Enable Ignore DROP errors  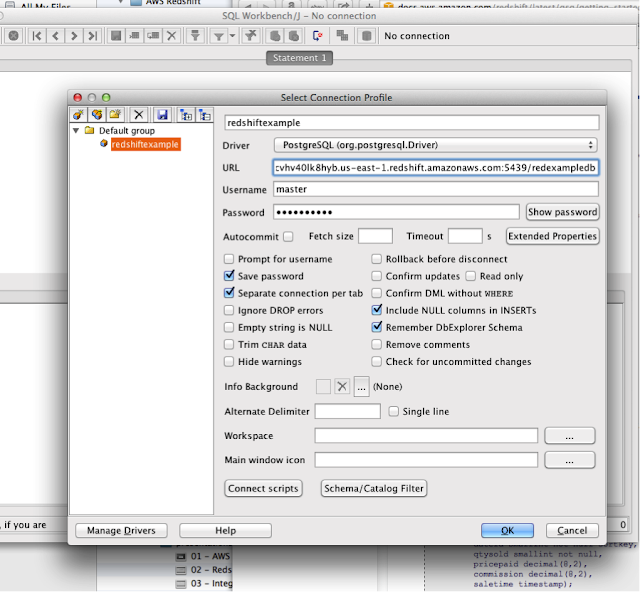pyautogui.click(x=229, y=310)
